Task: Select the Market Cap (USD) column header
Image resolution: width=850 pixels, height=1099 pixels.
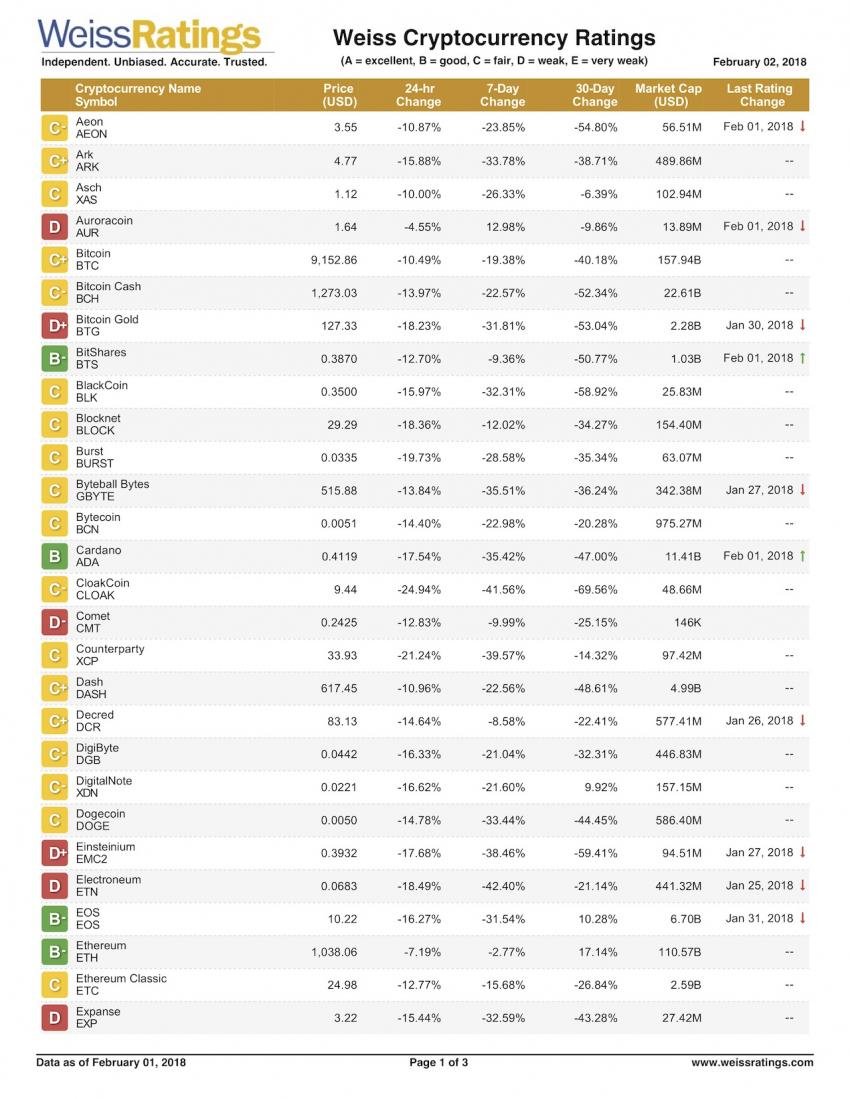Action: coord(668,95)
